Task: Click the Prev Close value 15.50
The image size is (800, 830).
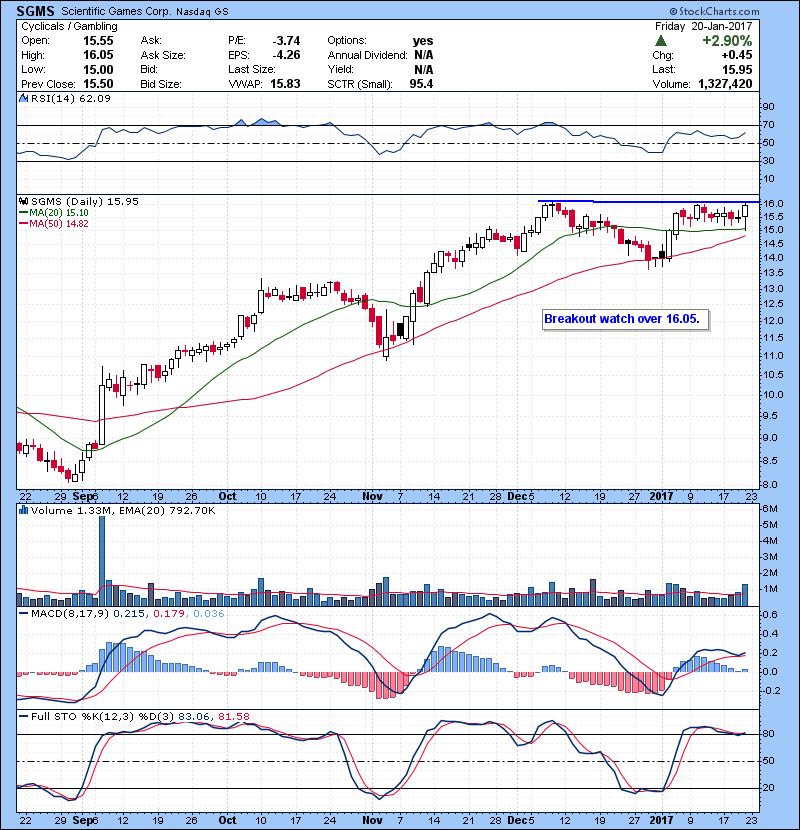Action: click(98, 84)
